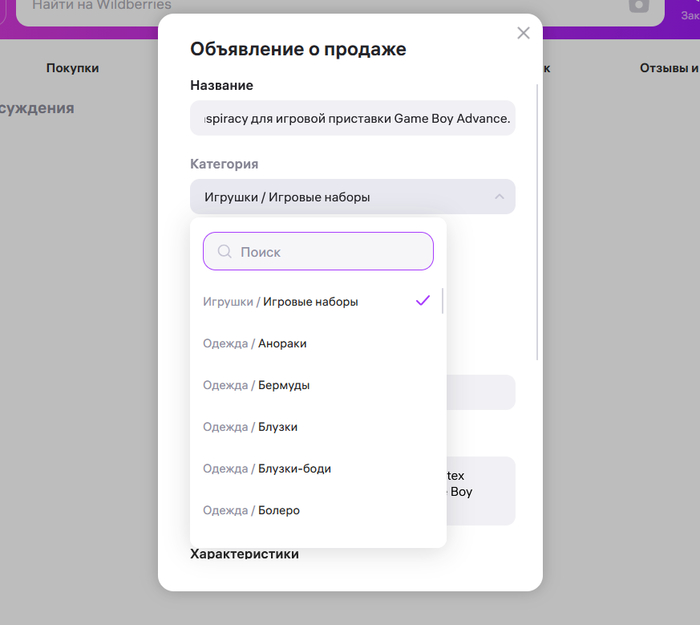Focus the Поиск category search field
The width and height of the screenshot is (700, 625).
[330, 252]
